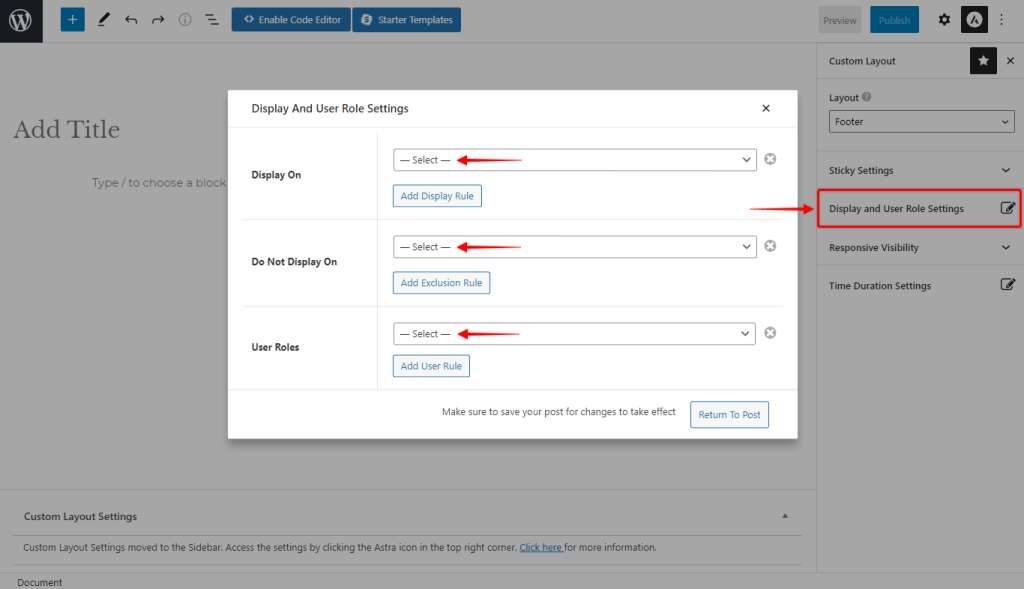Clear the User Roles selection with the X circle
The image size is (1024, 589).
tap(770, 332)
